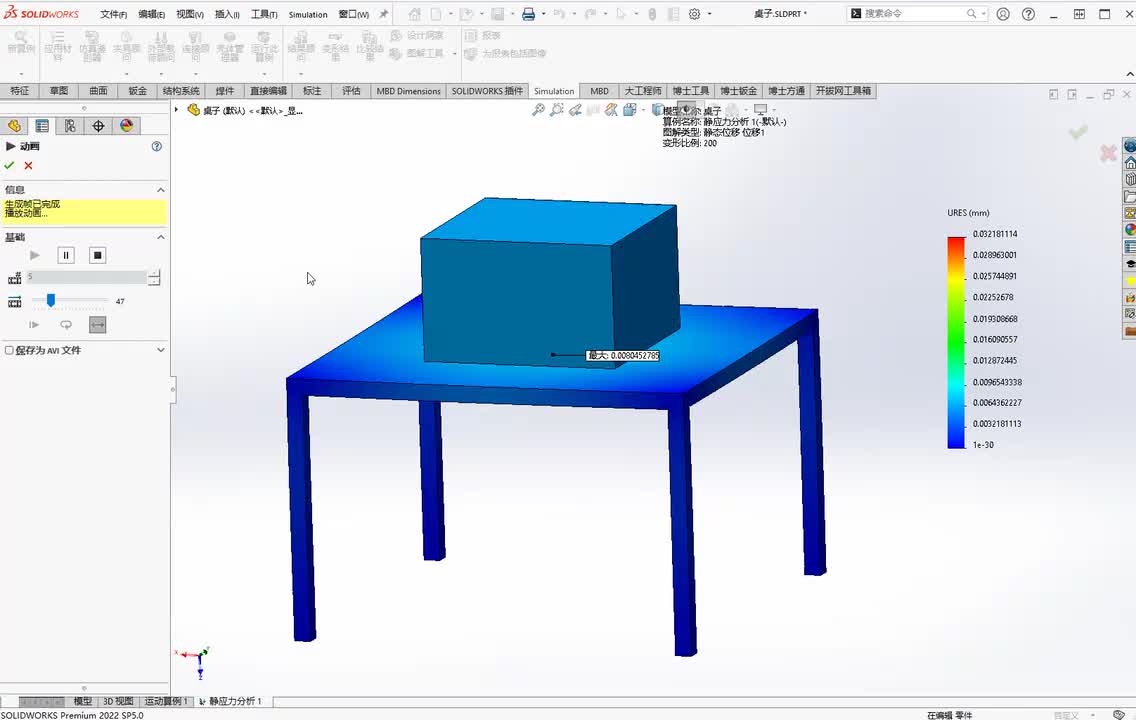Switch to the SOLIDWORKS 插件 tab
This screenshot has height=720, width=1136.
[487, 91]
